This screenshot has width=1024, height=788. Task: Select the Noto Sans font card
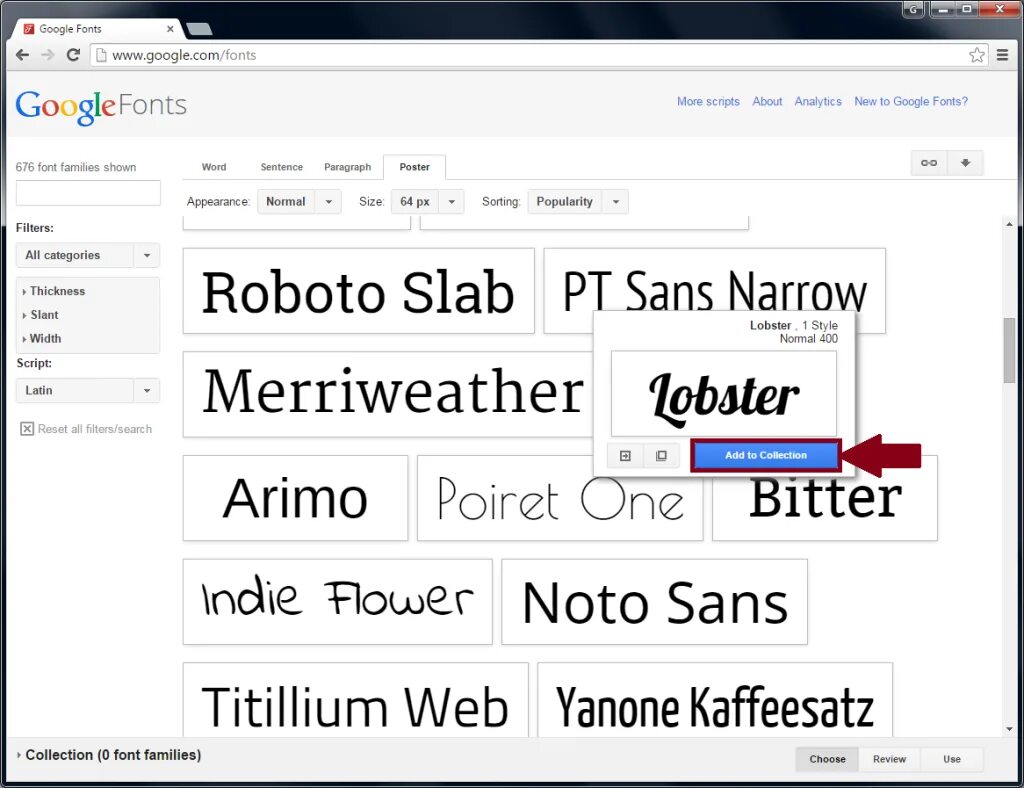pos(654,601)
